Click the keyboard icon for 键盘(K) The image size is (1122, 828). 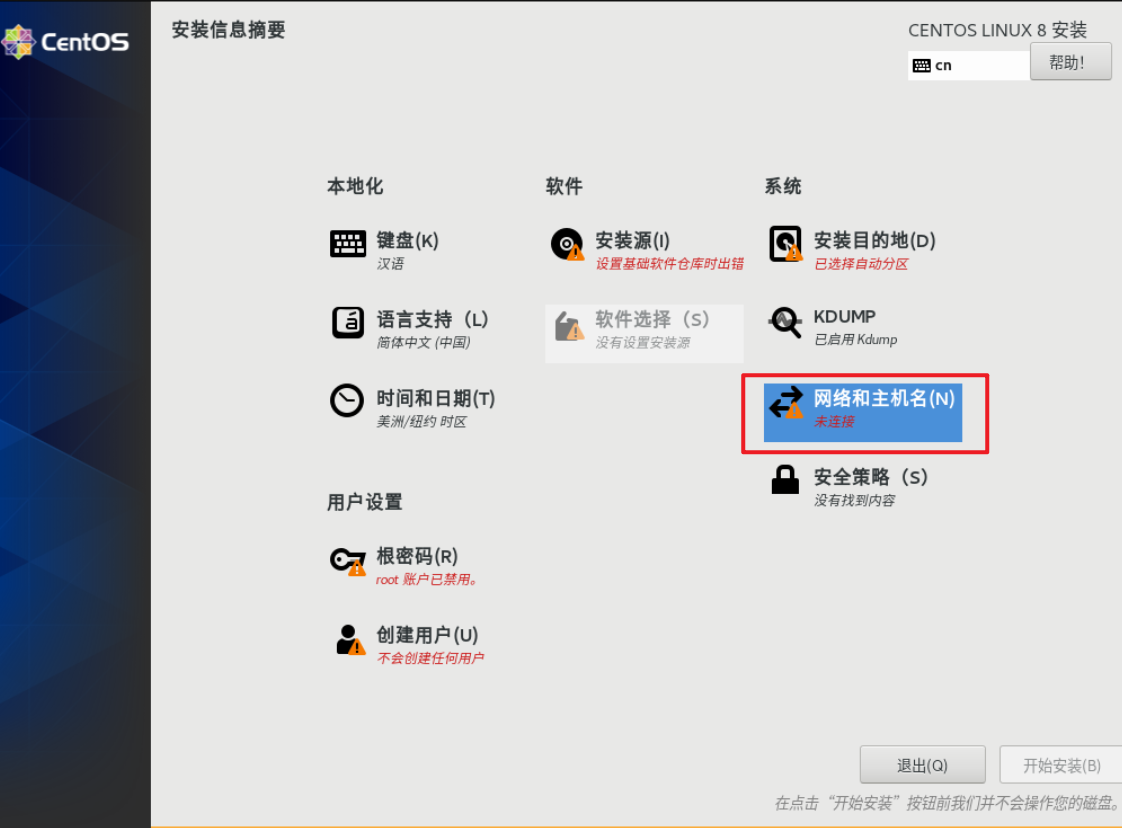(x=348, y=244)
